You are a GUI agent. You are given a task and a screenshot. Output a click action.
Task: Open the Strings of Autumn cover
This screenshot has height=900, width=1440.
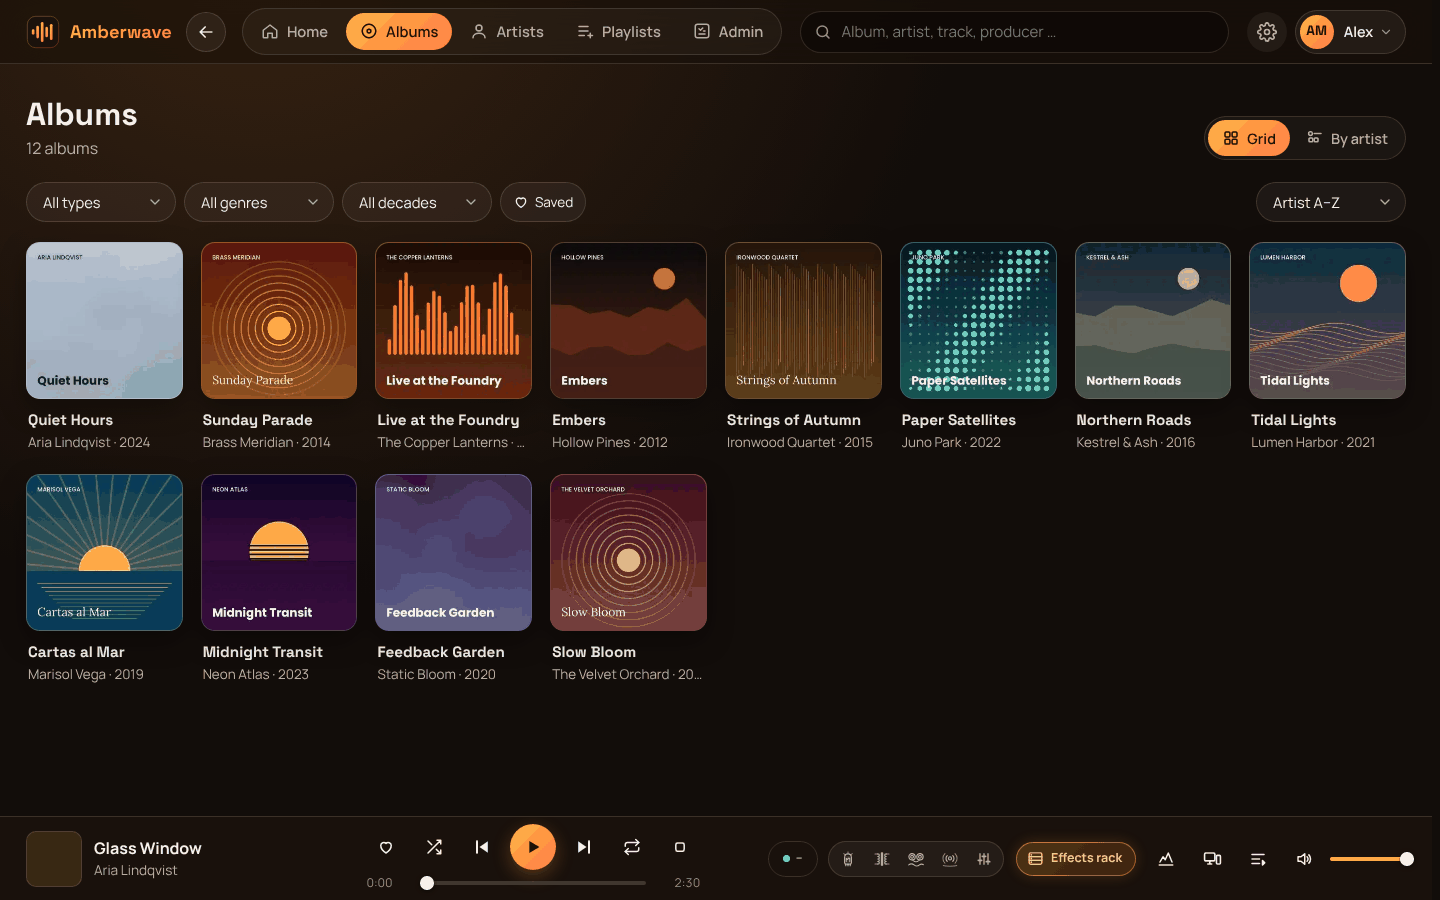coord(803,320)
